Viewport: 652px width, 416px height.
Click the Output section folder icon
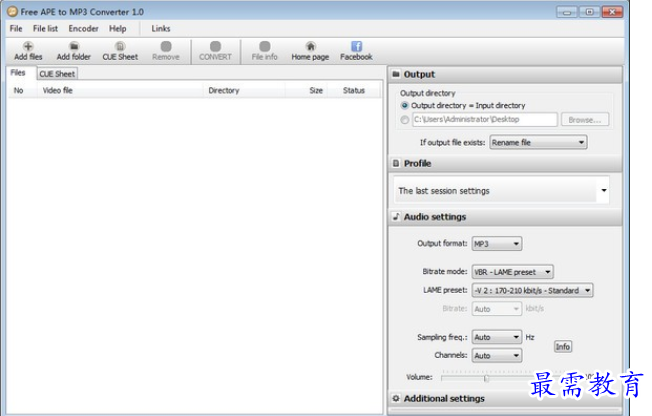pyautogui.click(x=396, y=74)
